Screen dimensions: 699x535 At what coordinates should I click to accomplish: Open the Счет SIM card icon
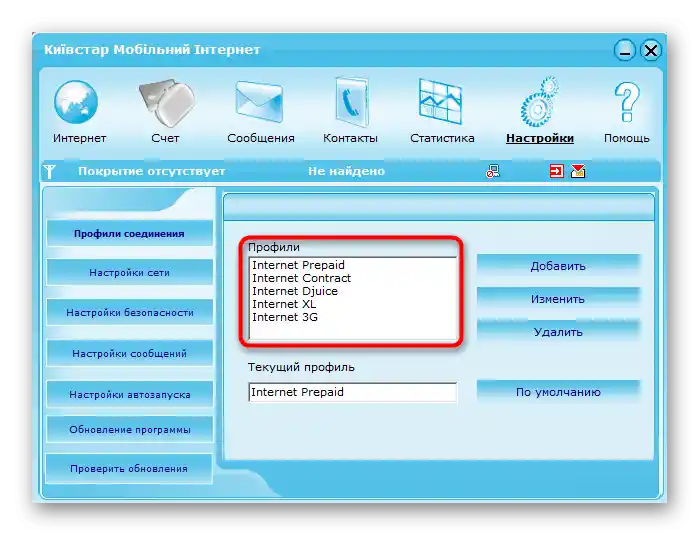point(167,103)
